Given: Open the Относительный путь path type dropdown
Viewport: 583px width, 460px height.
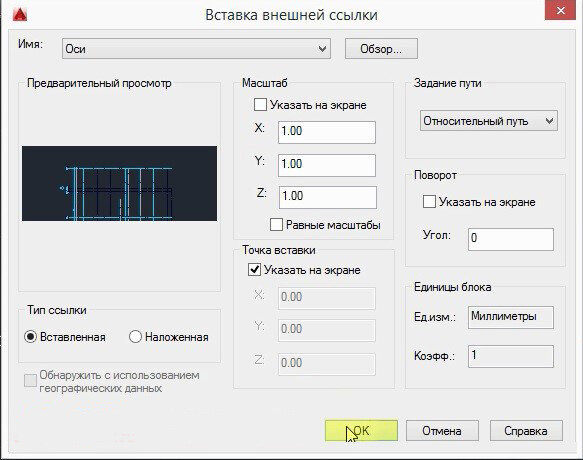Looking at the screenshot, I should [x=489, y=120].
